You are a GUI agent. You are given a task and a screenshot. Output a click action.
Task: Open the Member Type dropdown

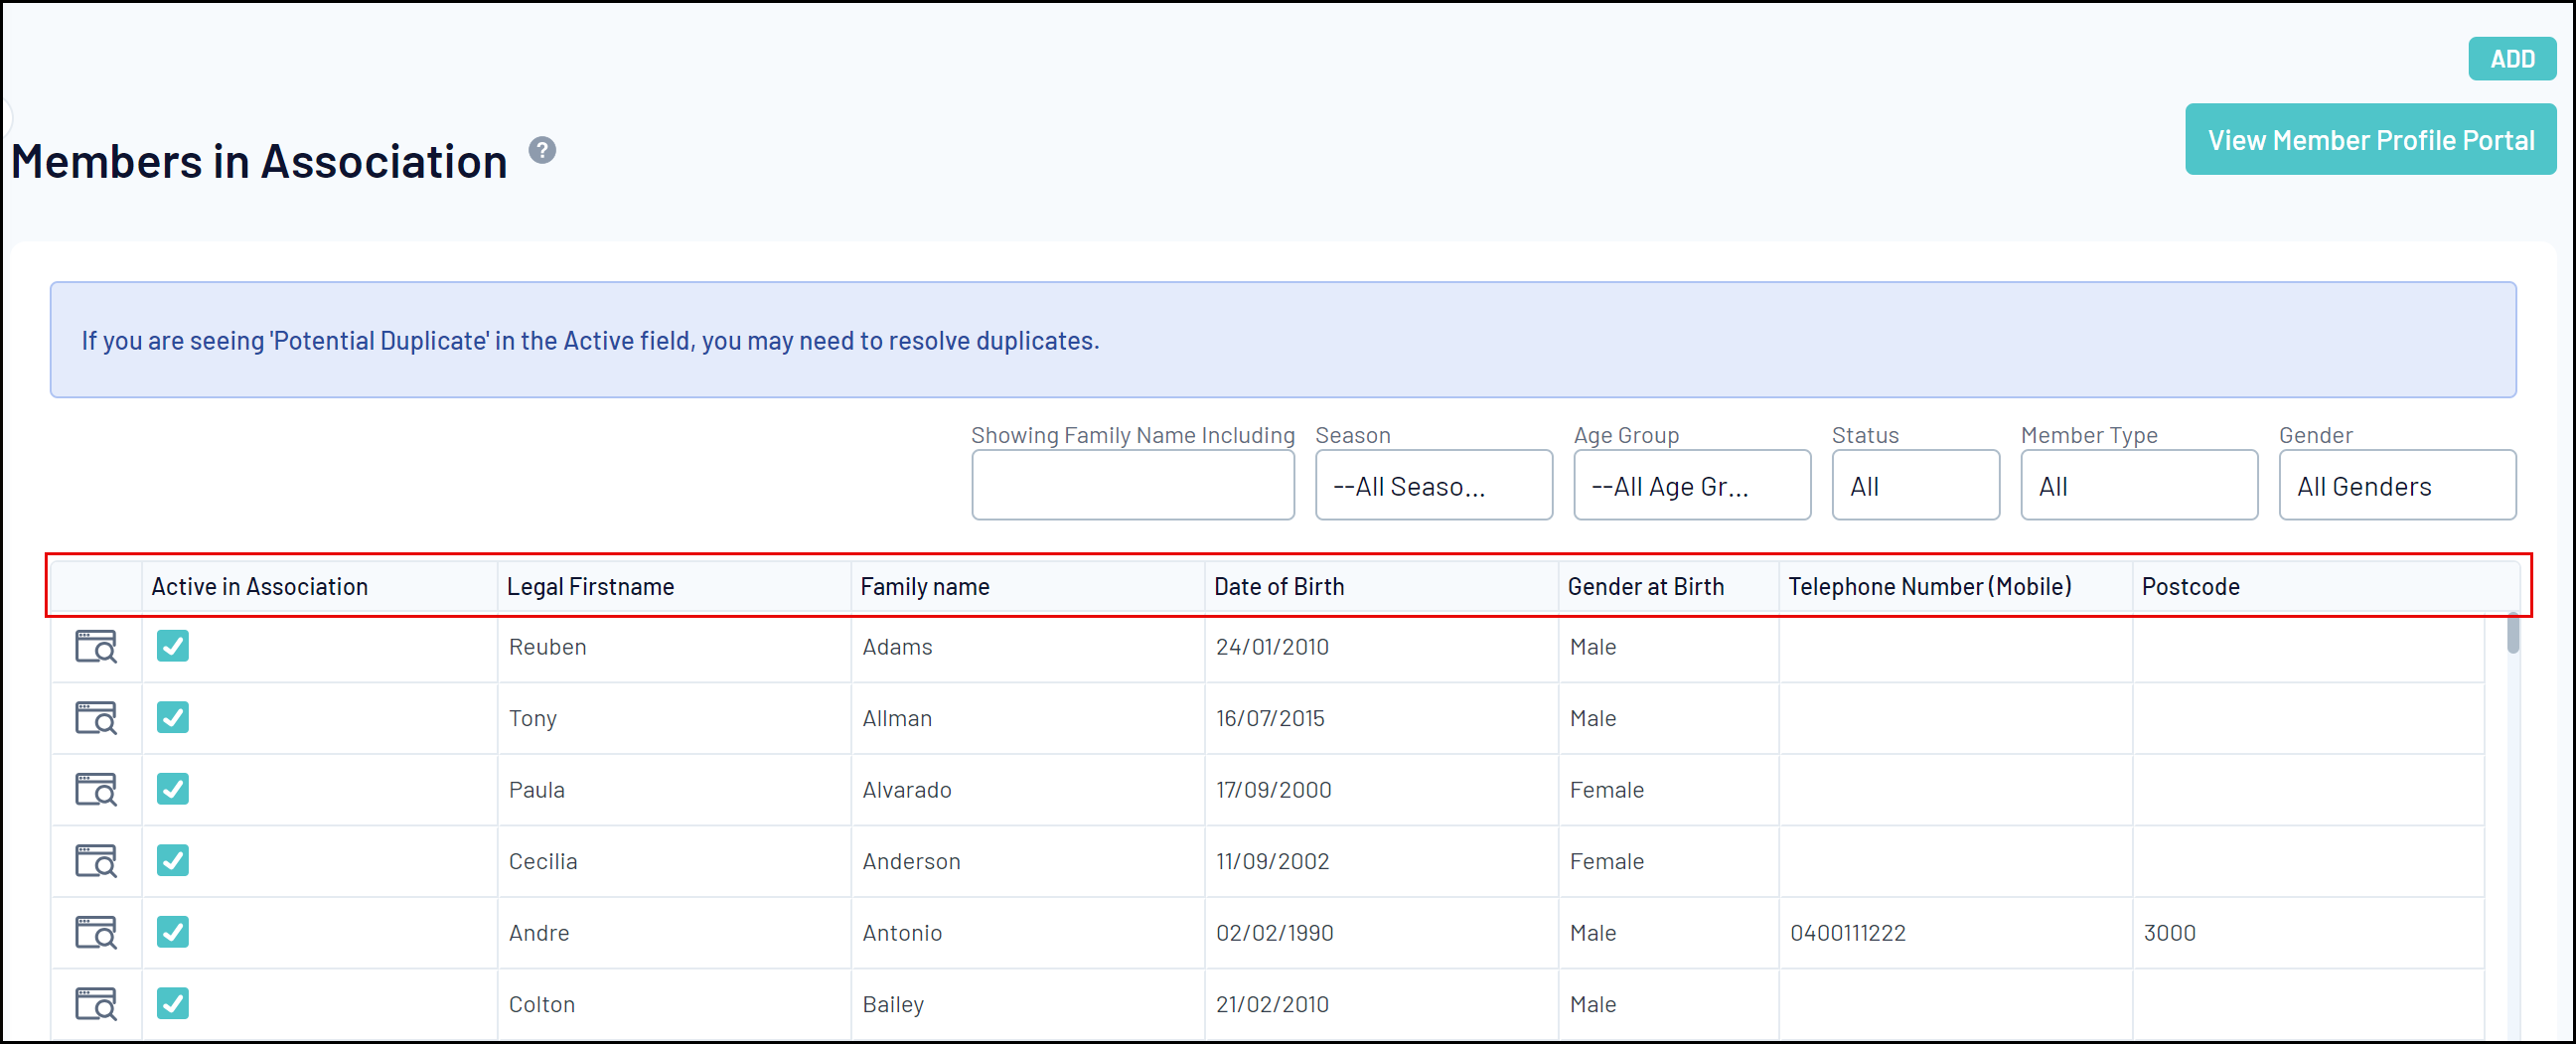pos(2138,486)
